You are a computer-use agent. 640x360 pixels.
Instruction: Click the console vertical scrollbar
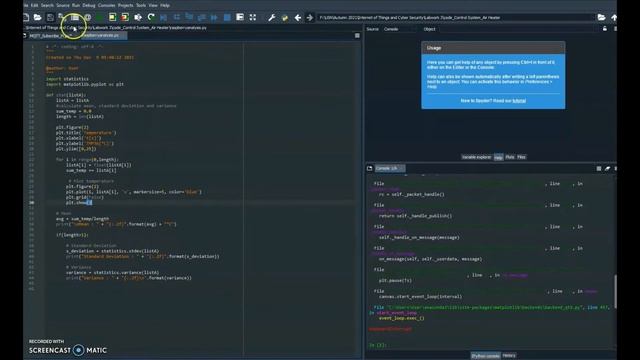pyautogui.click(x=615, y=291)
